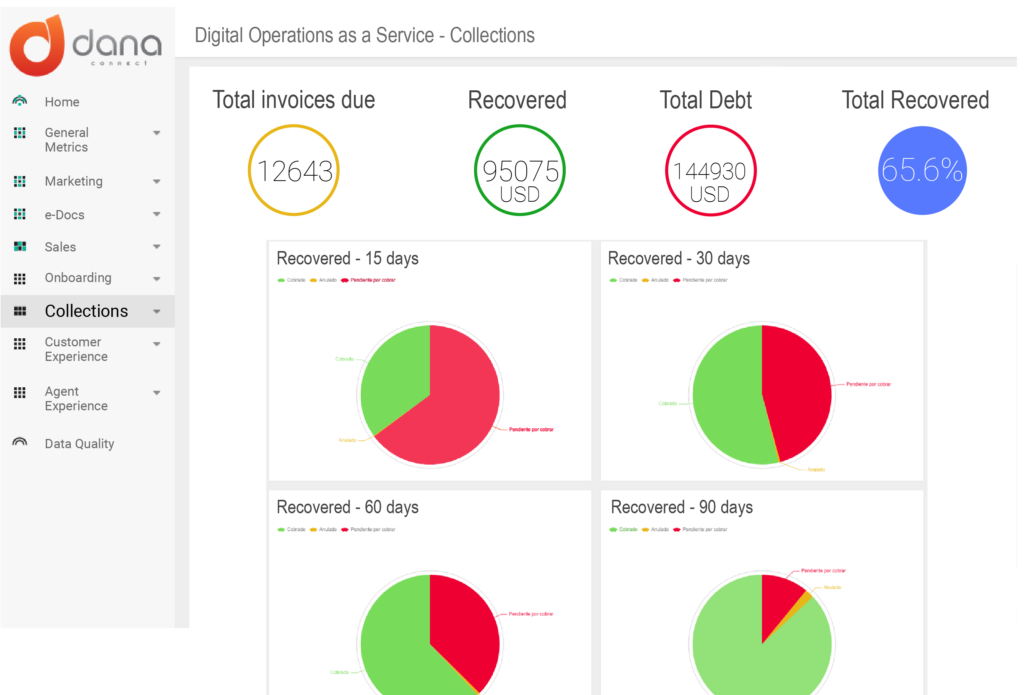
Task: Open the Home menu item
Action: pyautogui.click(x=62, y=102)
